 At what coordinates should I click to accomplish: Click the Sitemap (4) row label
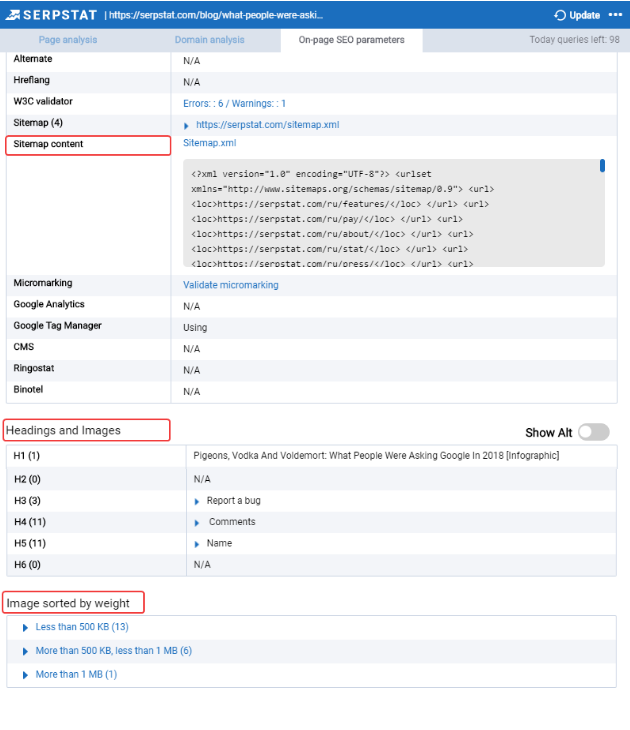[38, 122]
